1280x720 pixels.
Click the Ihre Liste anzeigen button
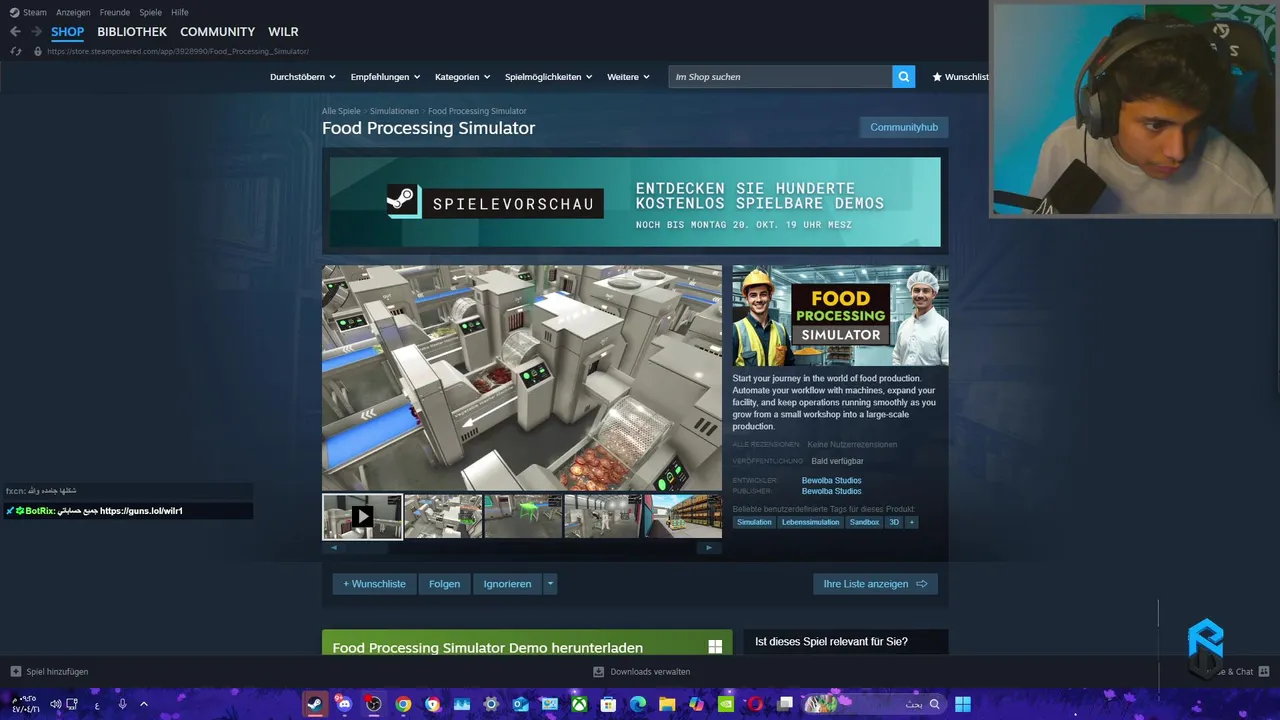click(x=875, y=584)
